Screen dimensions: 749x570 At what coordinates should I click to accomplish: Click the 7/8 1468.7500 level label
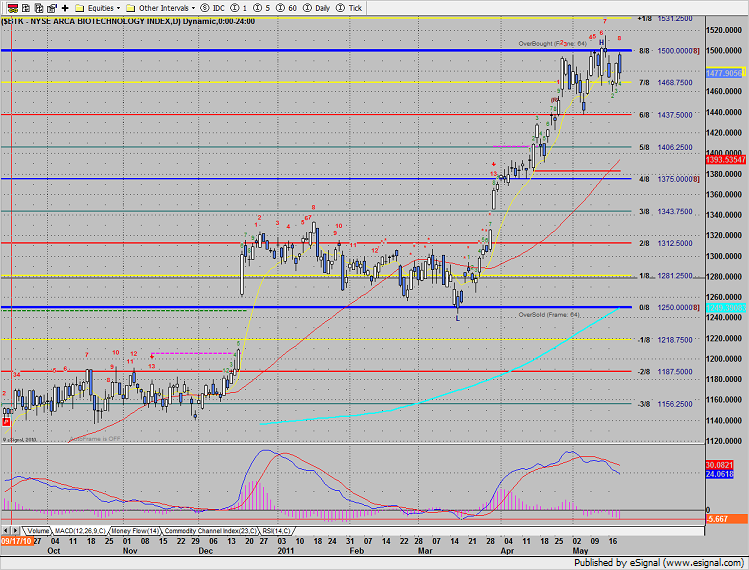tap(665, 83)
